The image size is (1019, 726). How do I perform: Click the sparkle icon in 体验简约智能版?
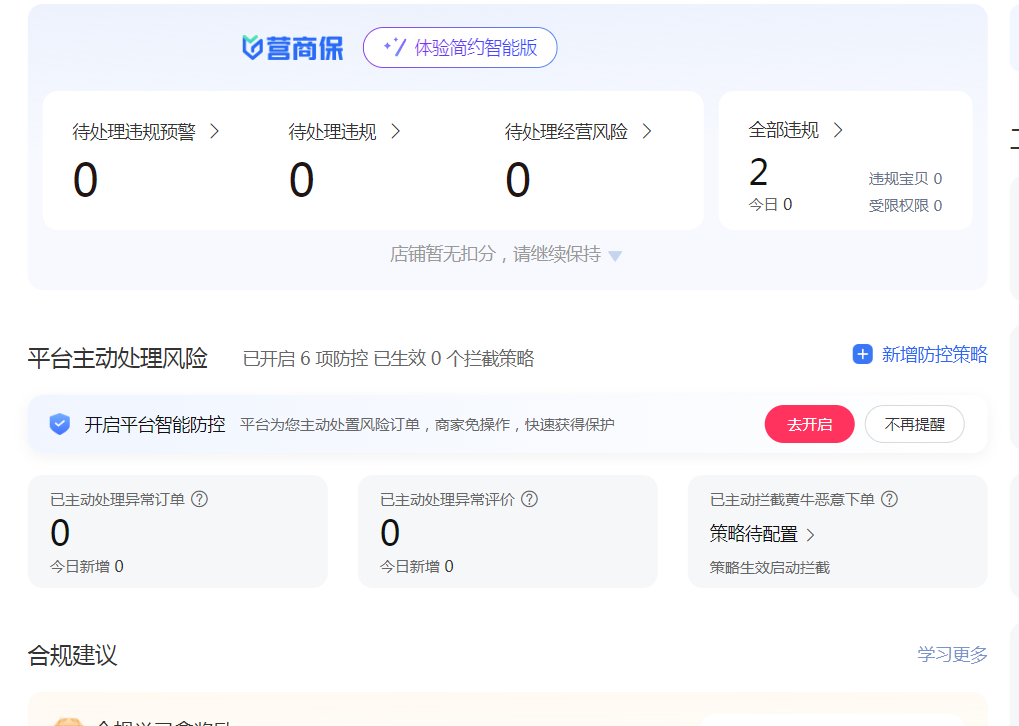(x=394, y=47)
